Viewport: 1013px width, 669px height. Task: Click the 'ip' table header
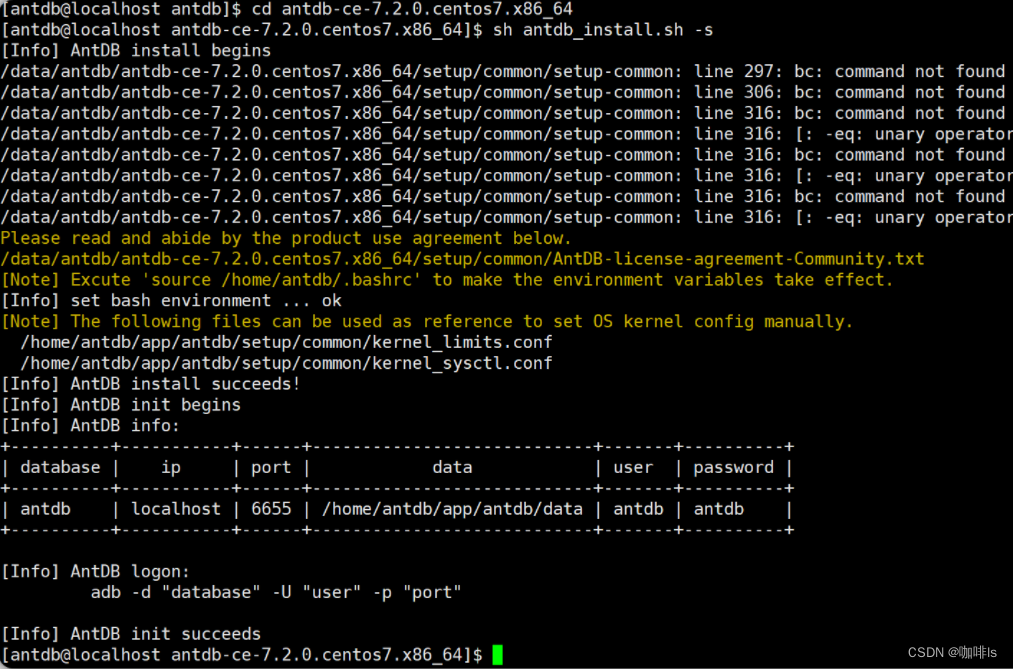[x=171, y=468]
